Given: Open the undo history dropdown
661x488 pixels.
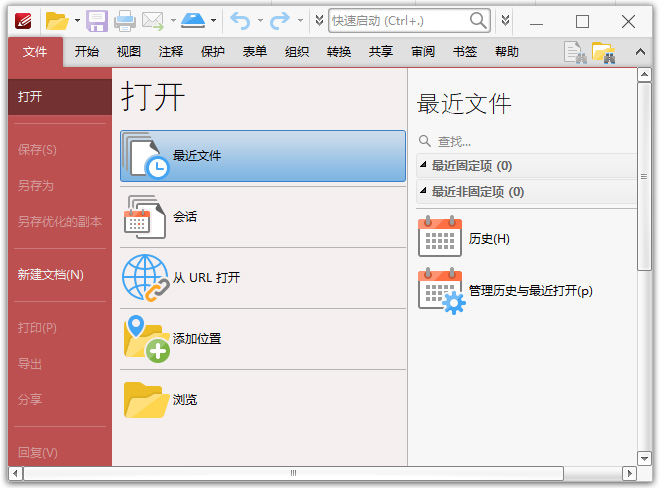Looking at the screenshot, I should coord(260,20).
